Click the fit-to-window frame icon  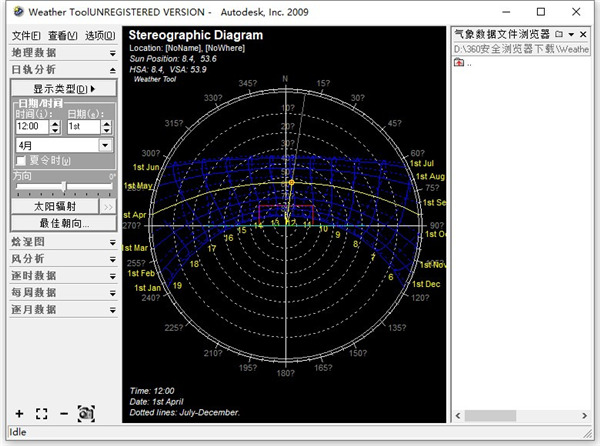pos(41,413)
